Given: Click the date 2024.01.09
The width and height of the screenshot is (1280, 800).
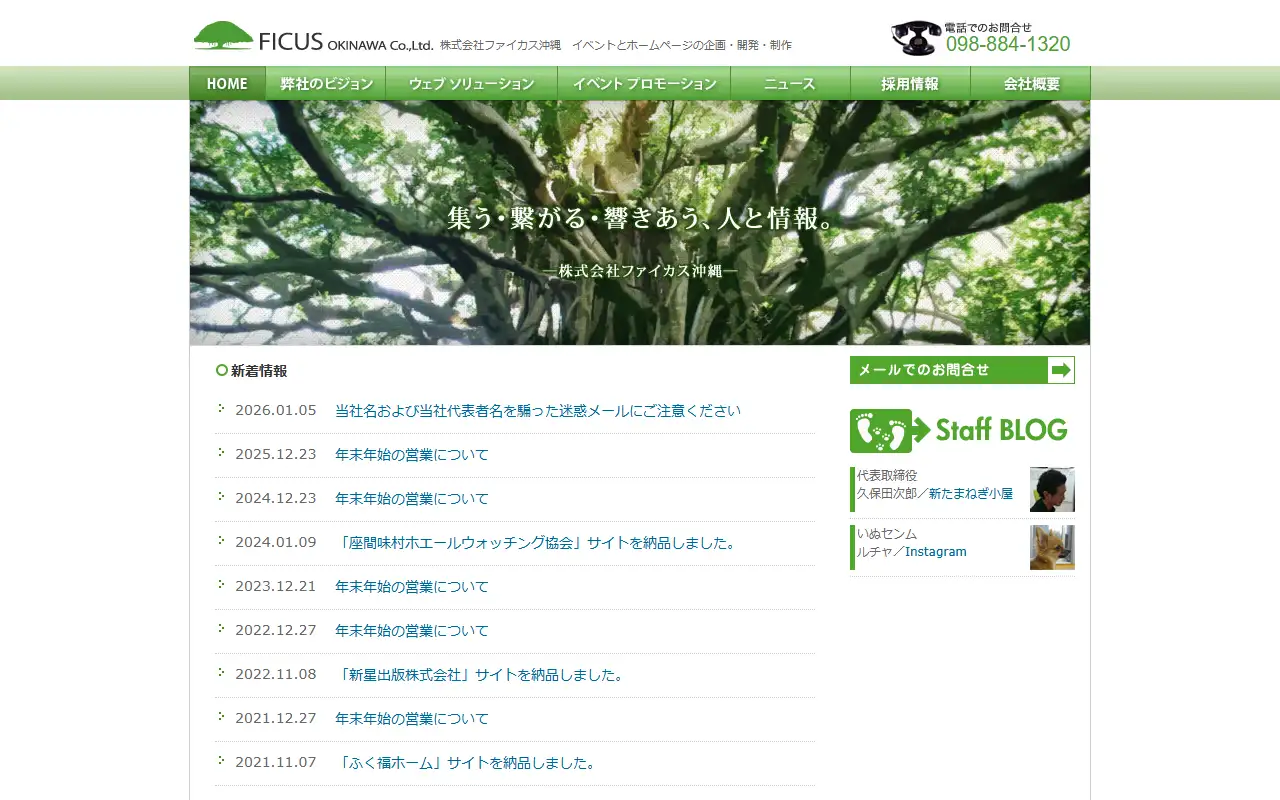Looking at the screenshot, I should click(x=275, y=543).
